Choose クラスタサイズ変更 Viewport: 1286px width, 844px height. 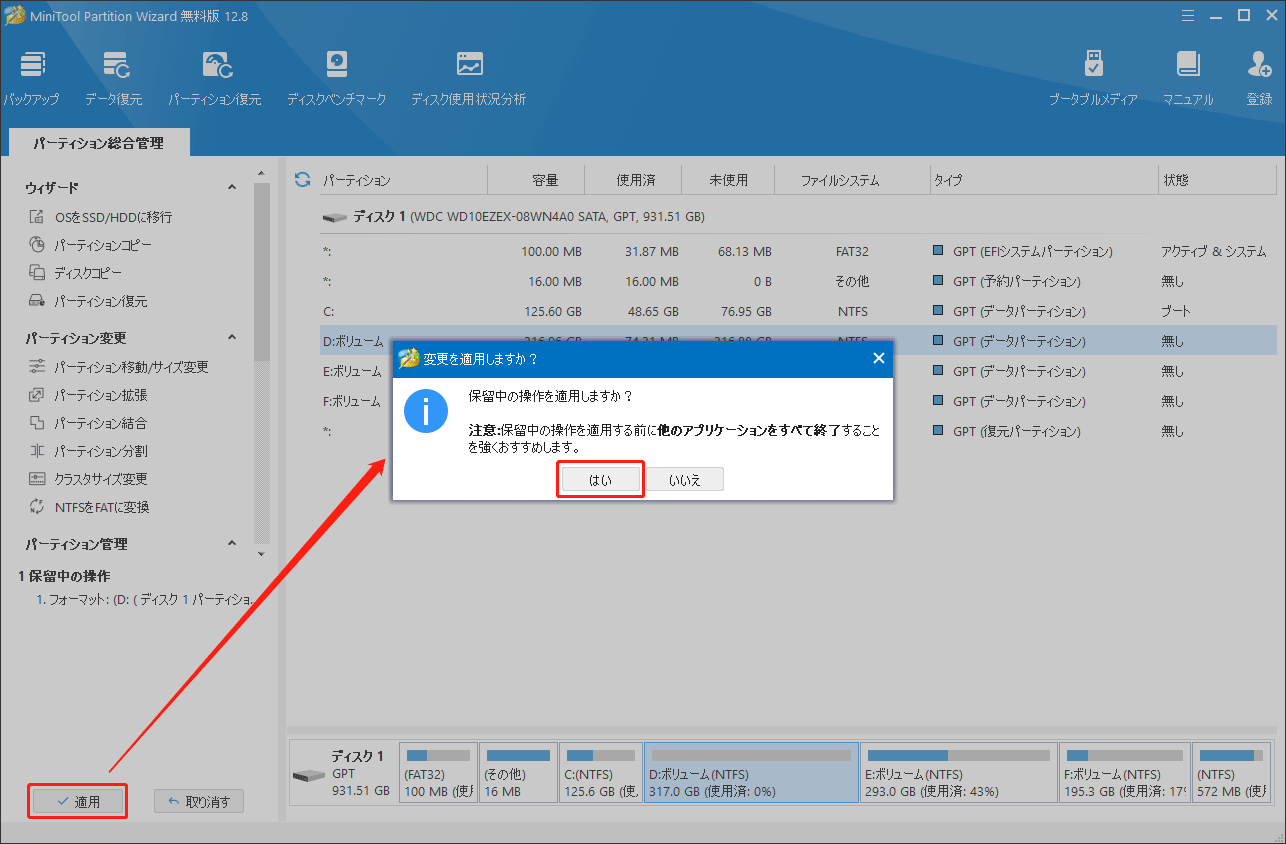pos(87,479)
